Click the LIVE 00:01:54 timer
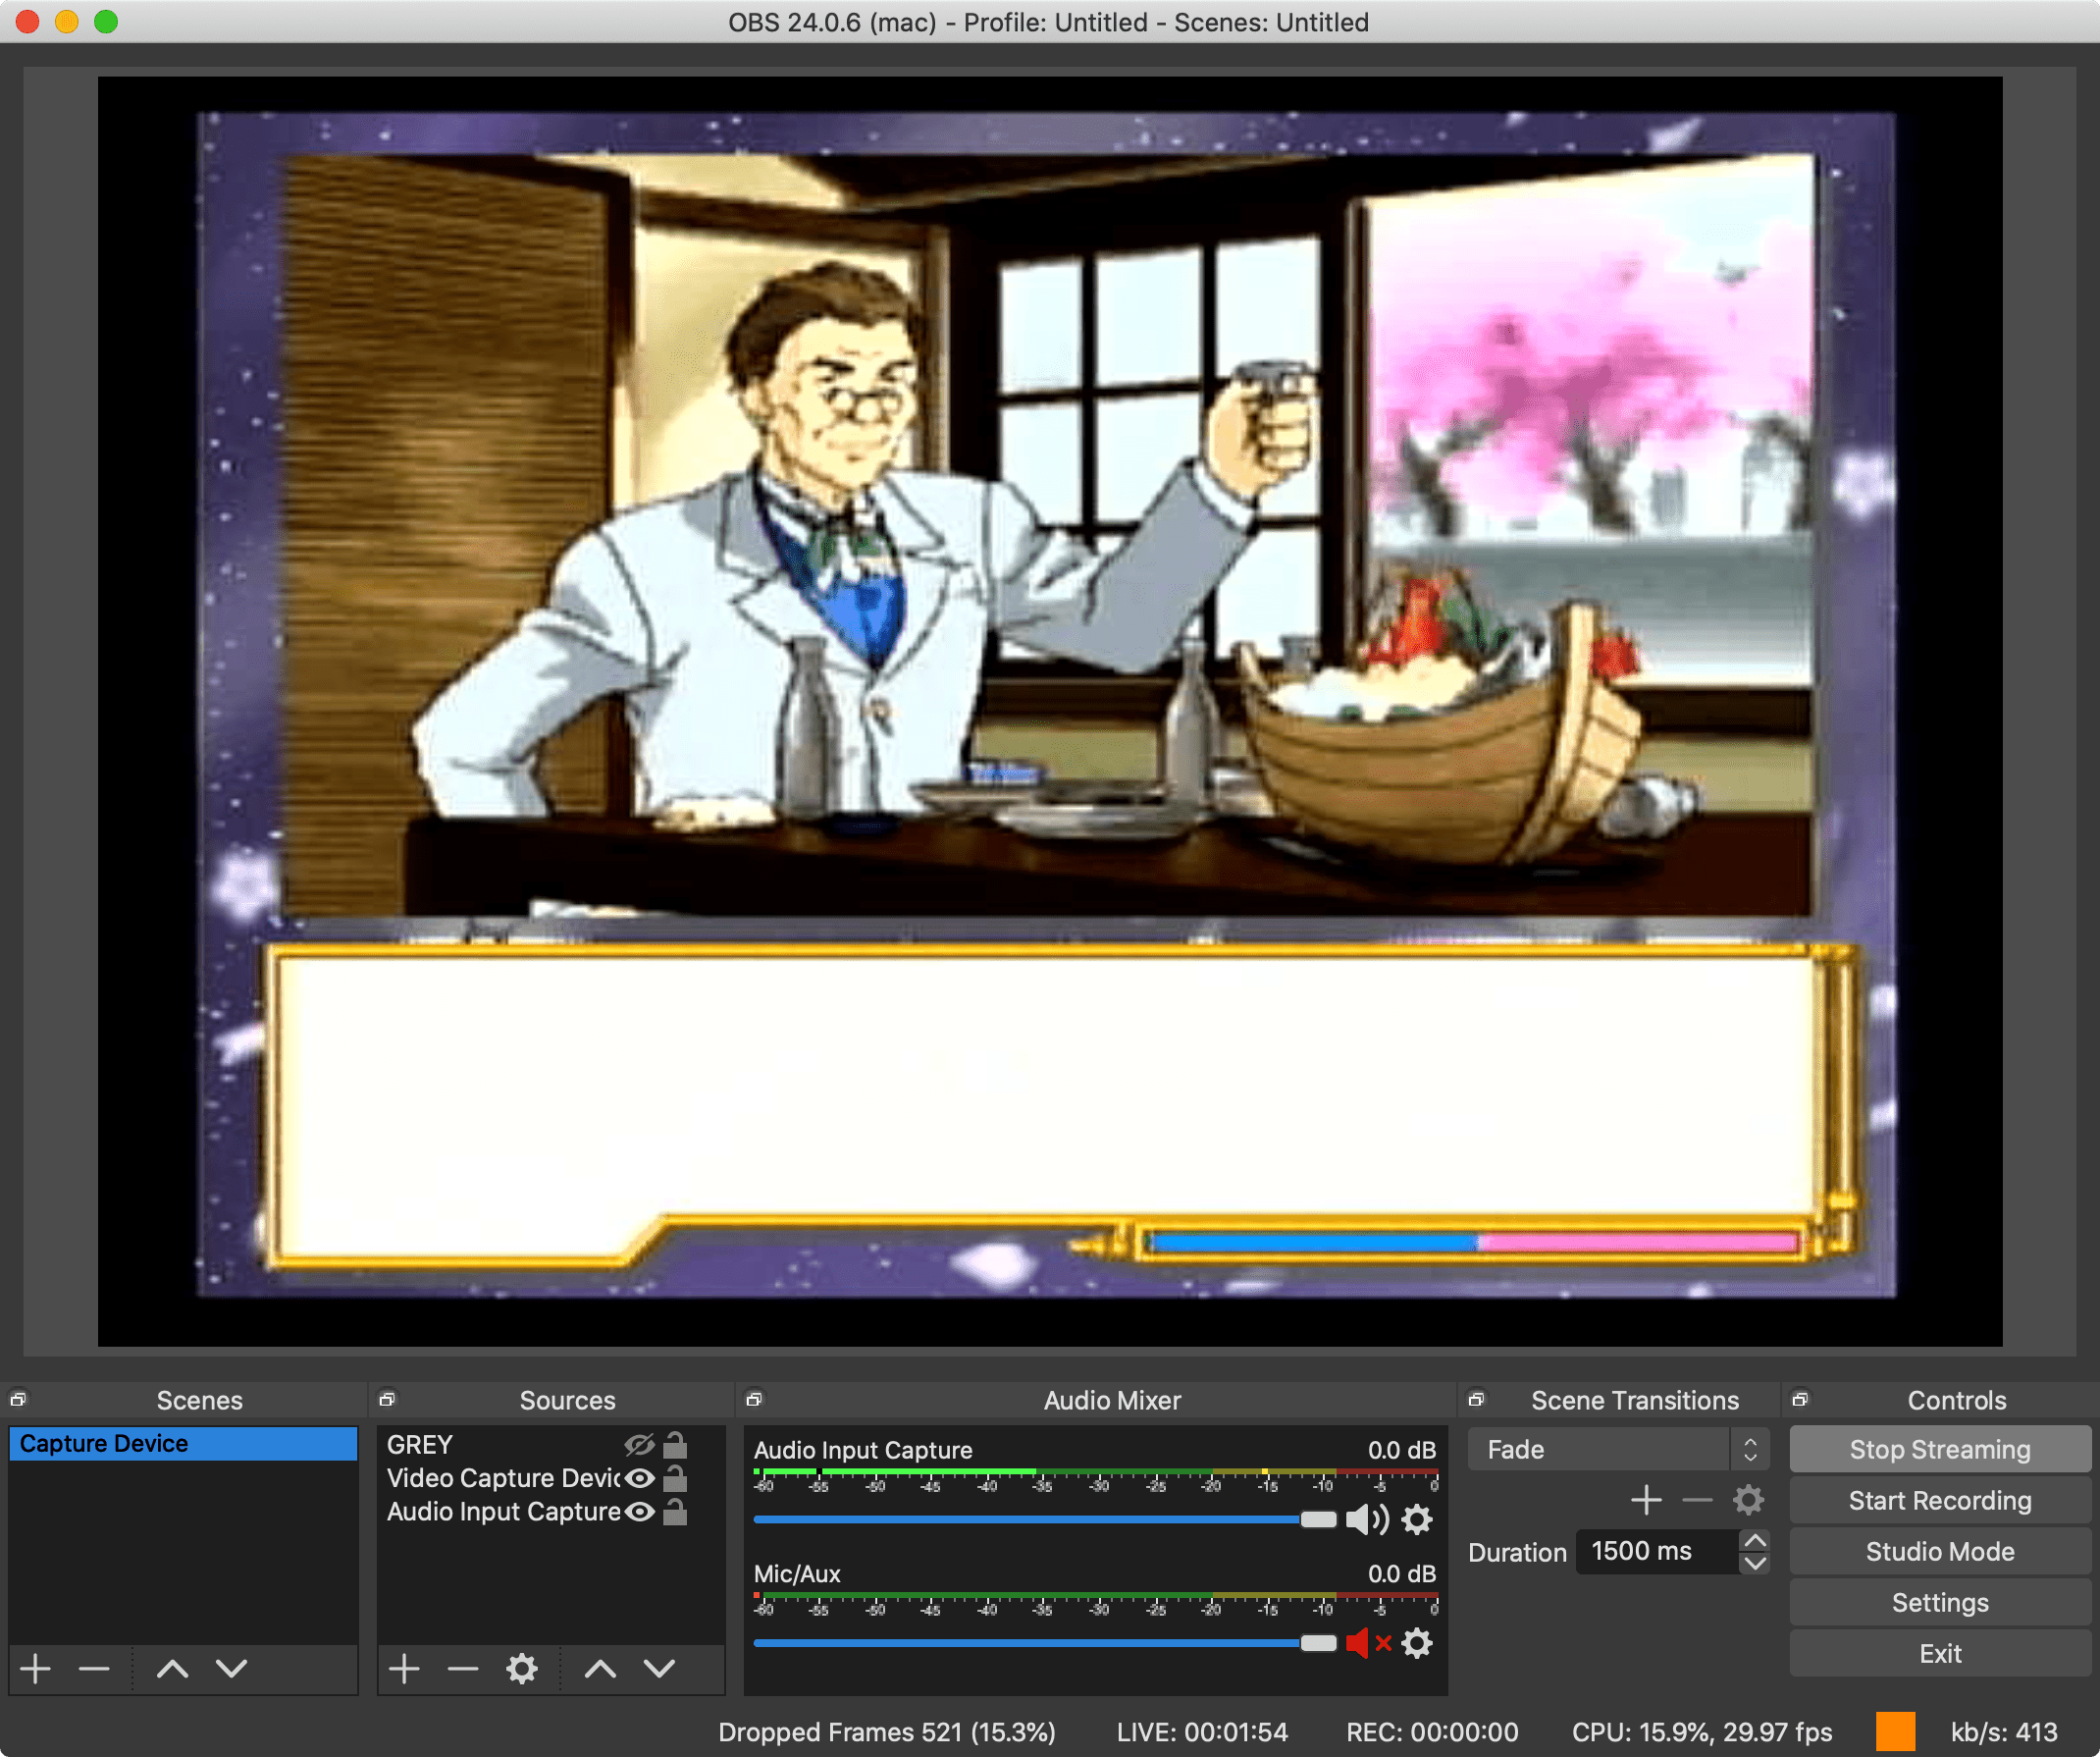Screen dimensions: 2100x1757 (1202, 1732)
